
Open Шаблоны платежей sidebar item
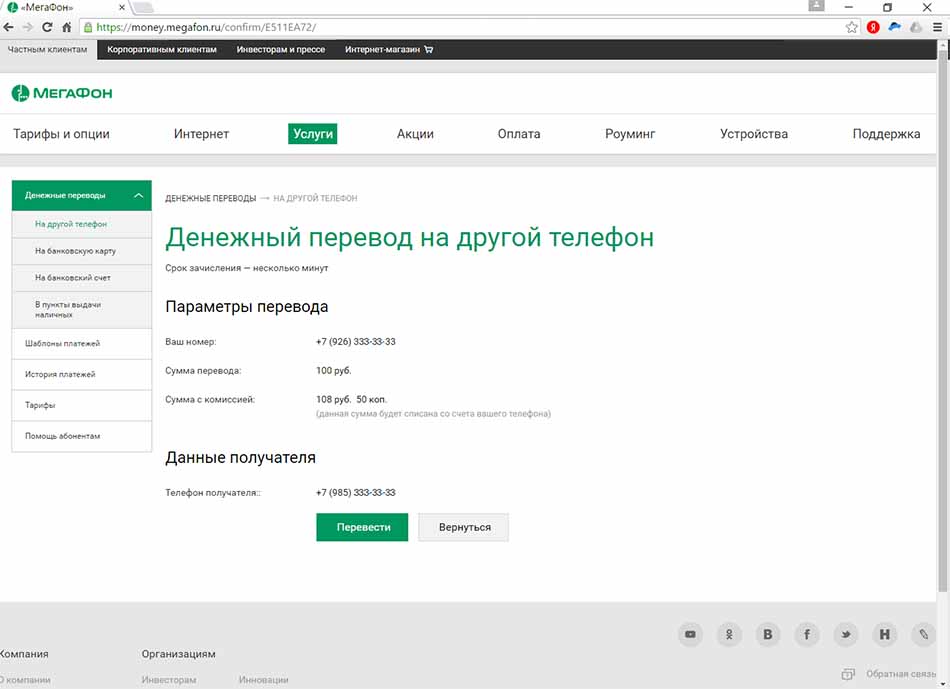coord(82,344)
